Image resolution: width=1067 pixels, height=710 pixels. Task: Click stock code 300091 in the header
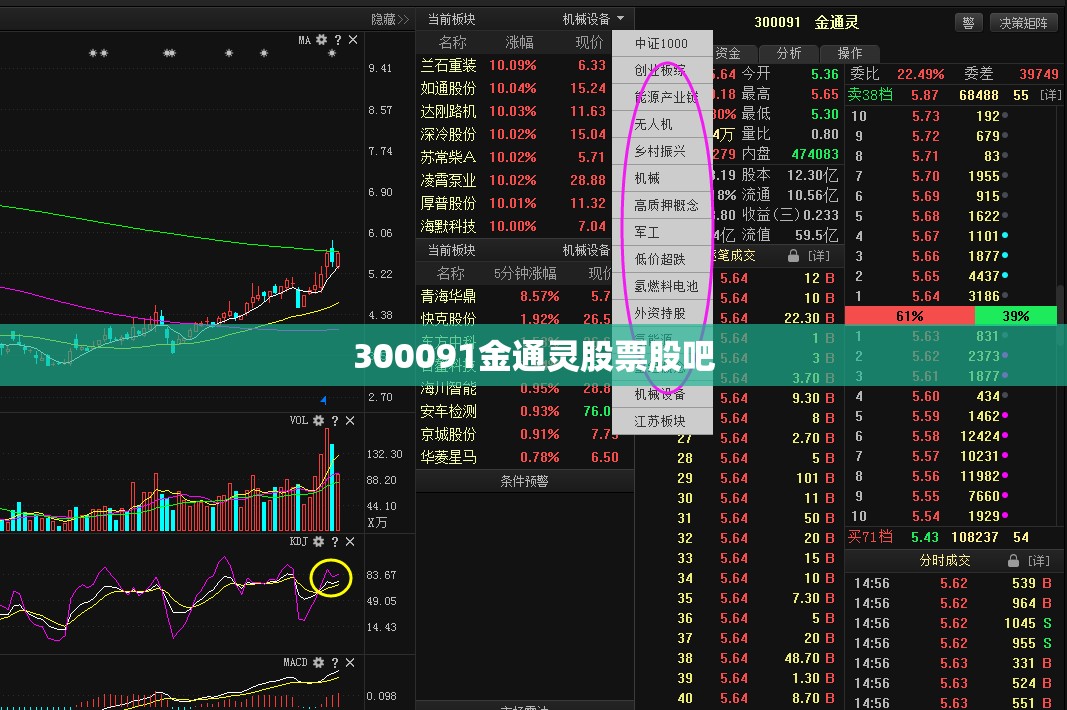tap(777, 22)
